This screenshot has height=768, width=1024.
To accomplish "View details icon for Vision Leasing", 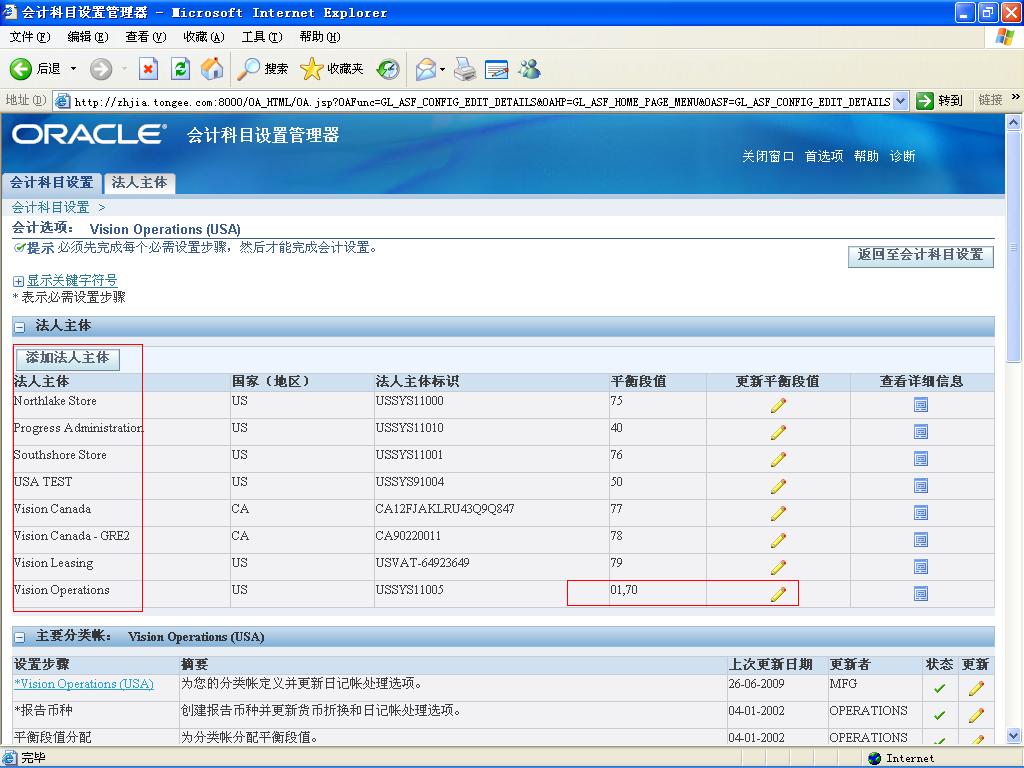I will (x=921, y=567).
